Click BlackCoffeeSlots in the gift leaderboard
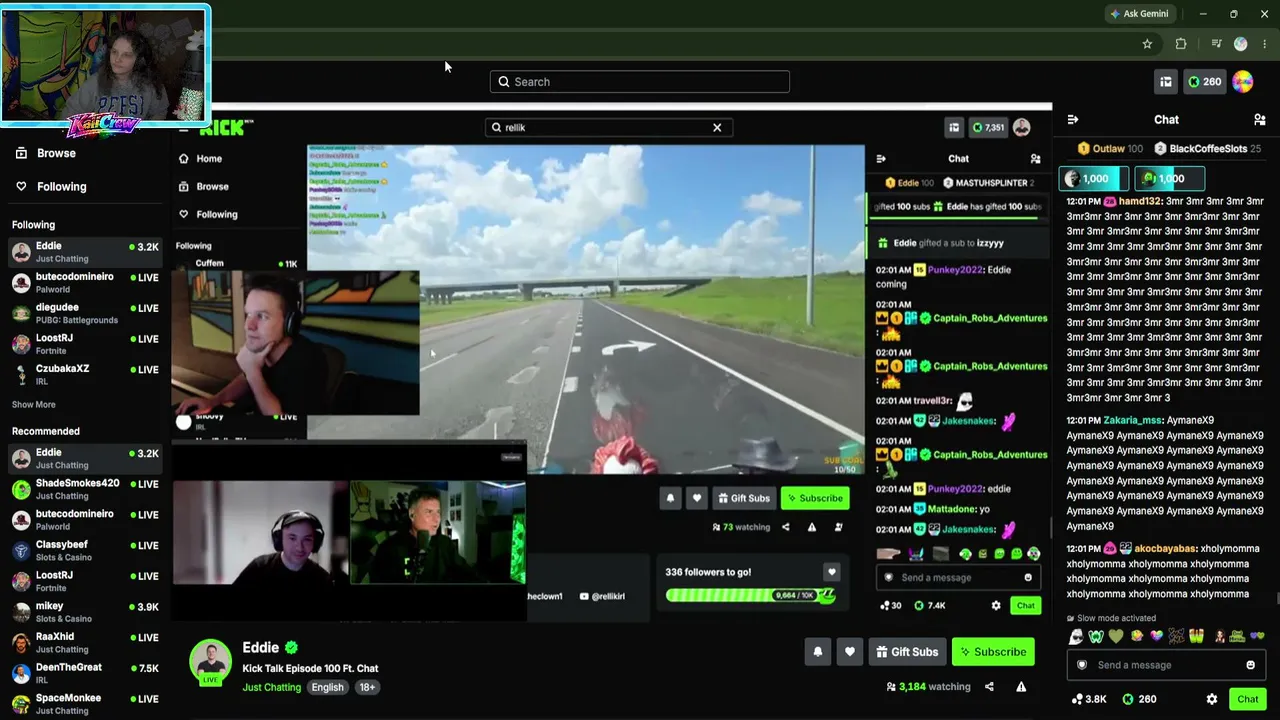This screenshot has height=720, width=1280. pyautogui.click(x=1208, y=148)
